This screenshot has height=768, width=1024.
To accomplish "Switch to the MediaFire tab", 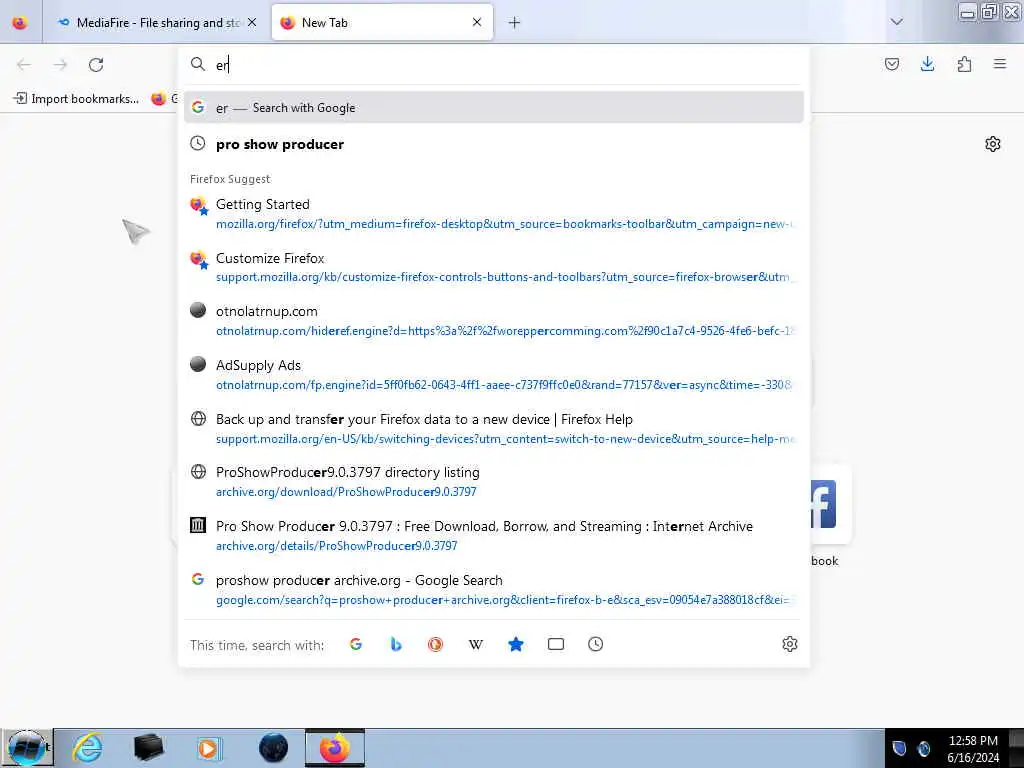I will click(x=155, y=23).
